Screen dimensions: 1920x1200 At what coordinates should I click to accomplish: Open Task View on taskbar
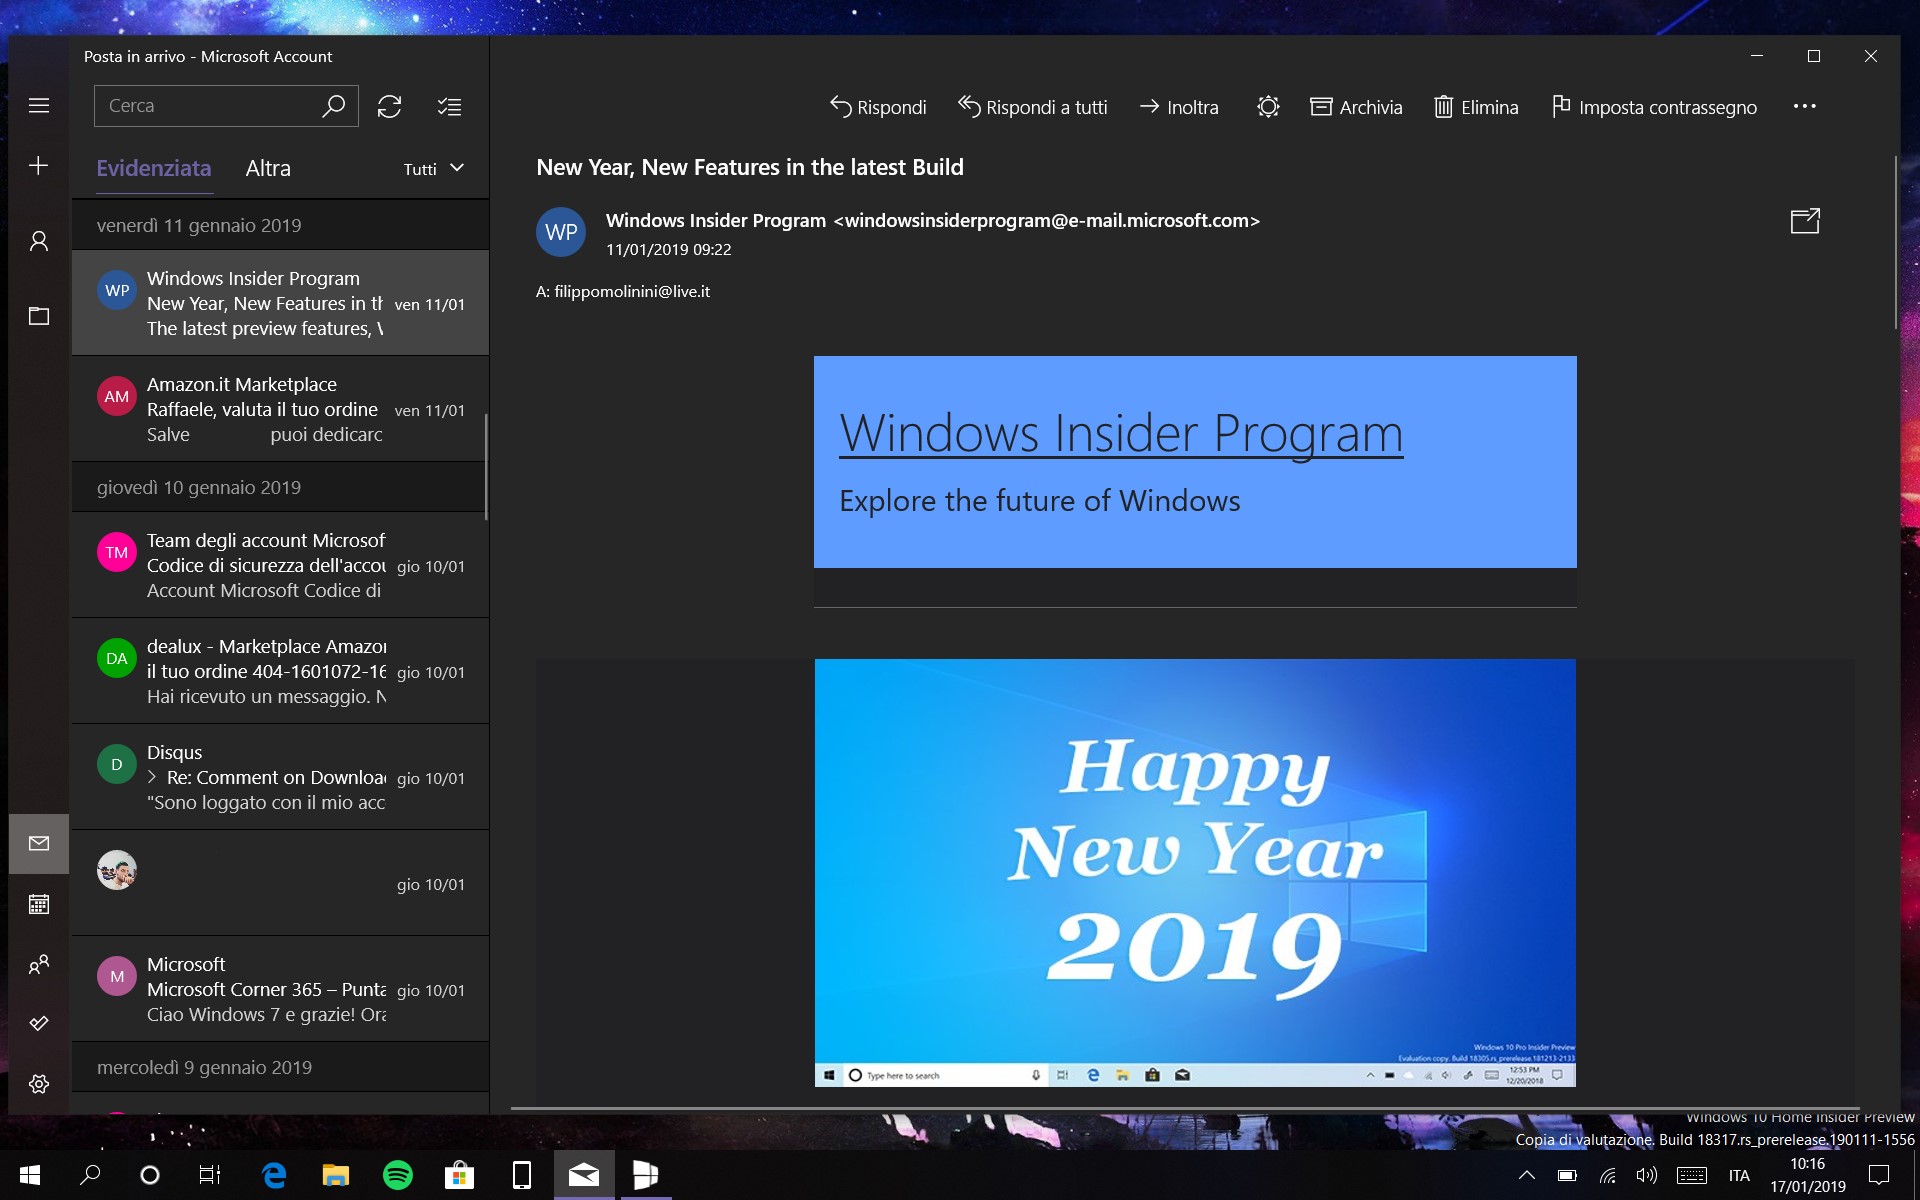pyautogui.click(x=210, y=1175)
